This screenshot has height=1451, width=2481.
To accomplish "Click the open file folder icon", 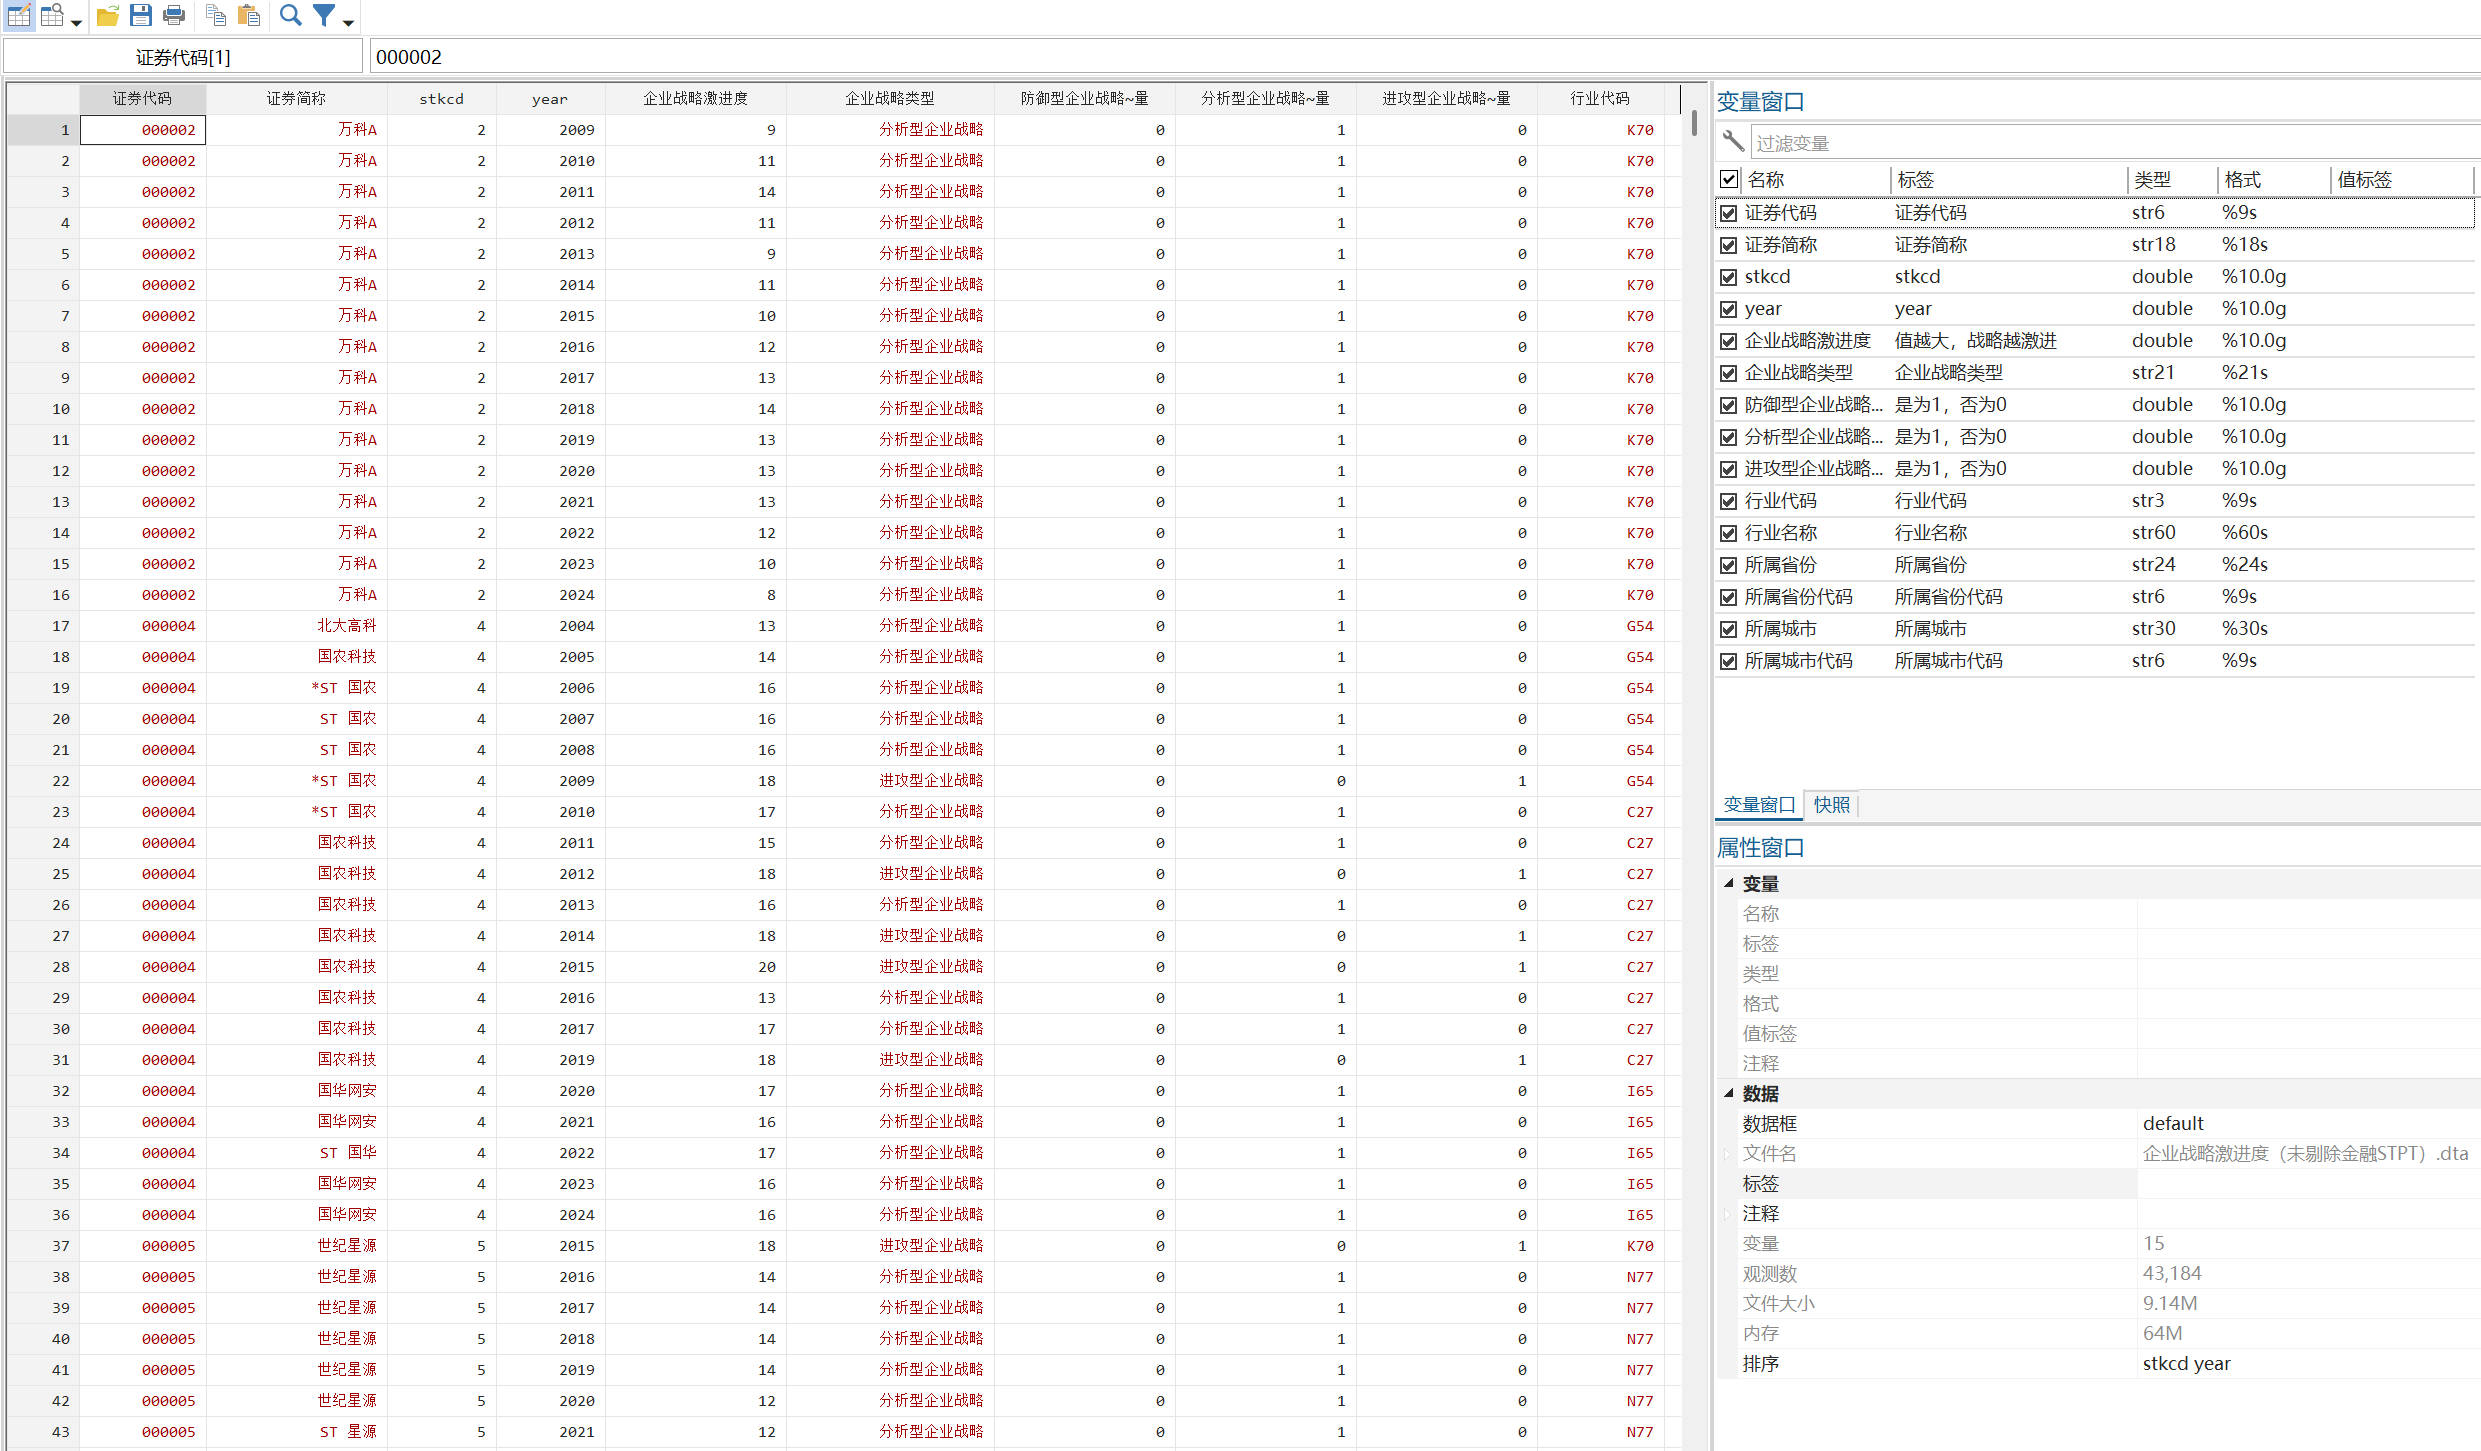I will coord(108,15).
